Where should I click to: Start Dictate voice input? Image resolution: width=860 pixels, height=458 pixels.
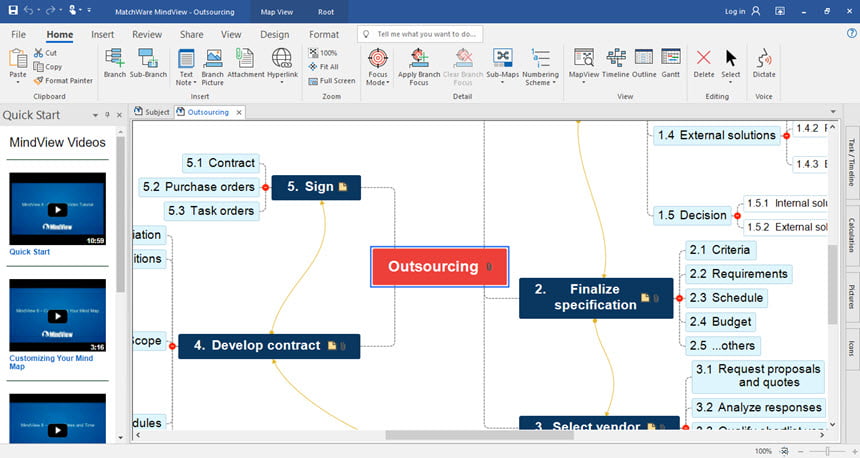click(764, 63)
